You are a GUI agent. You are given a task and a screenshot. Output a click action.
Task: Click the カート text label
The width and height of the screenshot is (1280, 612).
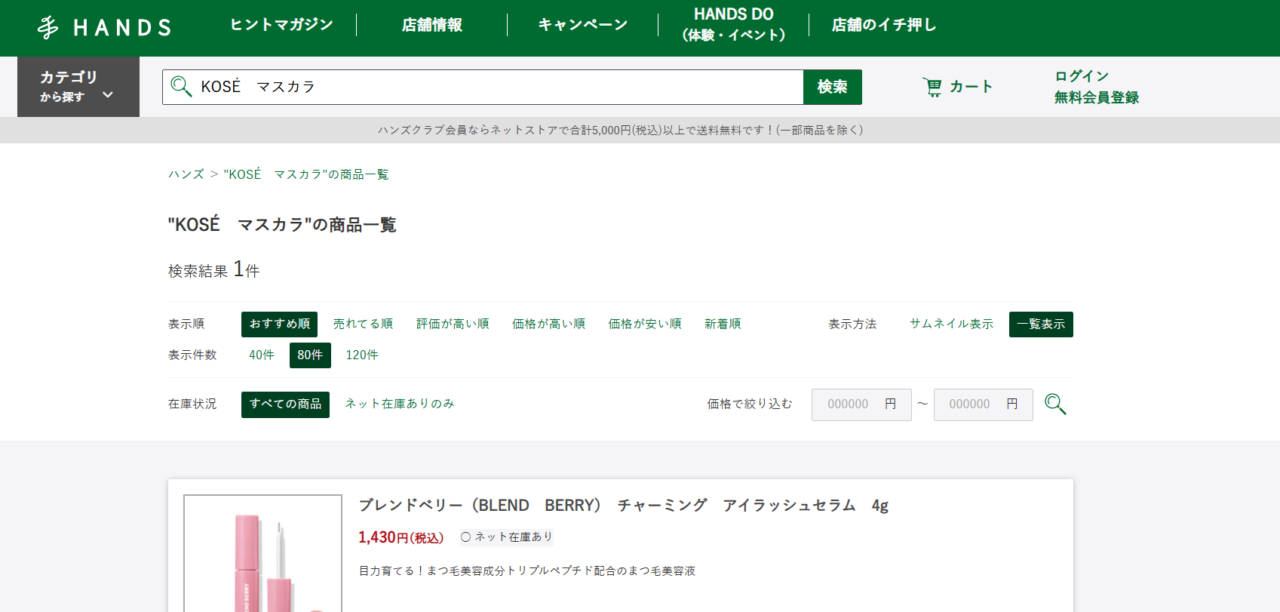971,87
